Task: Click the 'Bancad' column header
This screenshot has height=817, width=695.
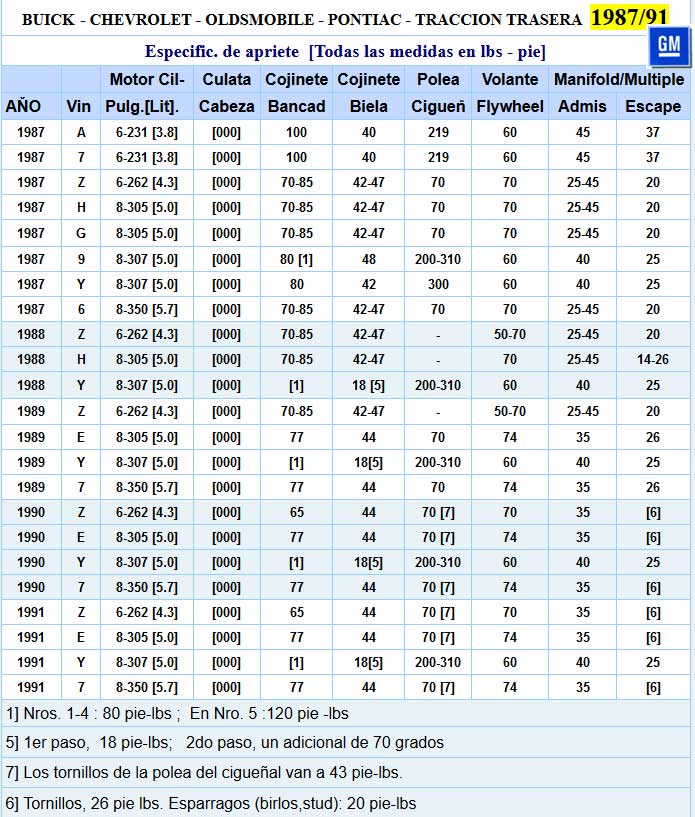Action: point(296,106)
